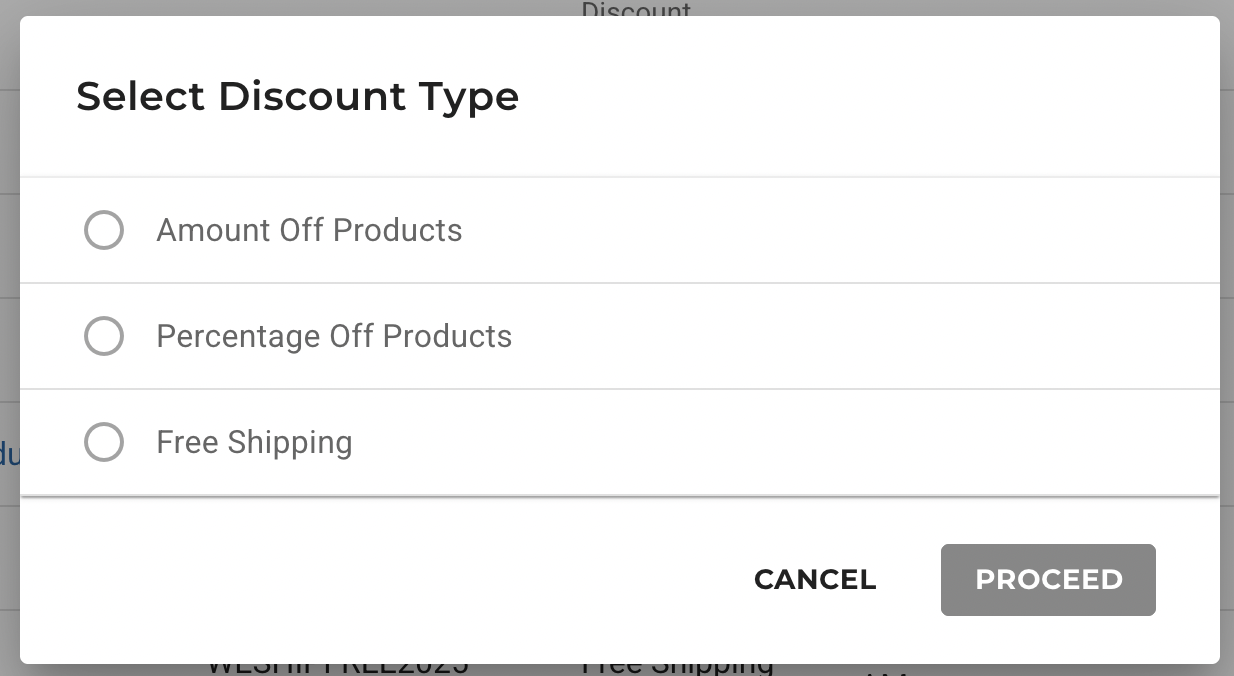Click the Discount column header behind dialog
This screenshot has height=676, width=1234.
(636, 10)
